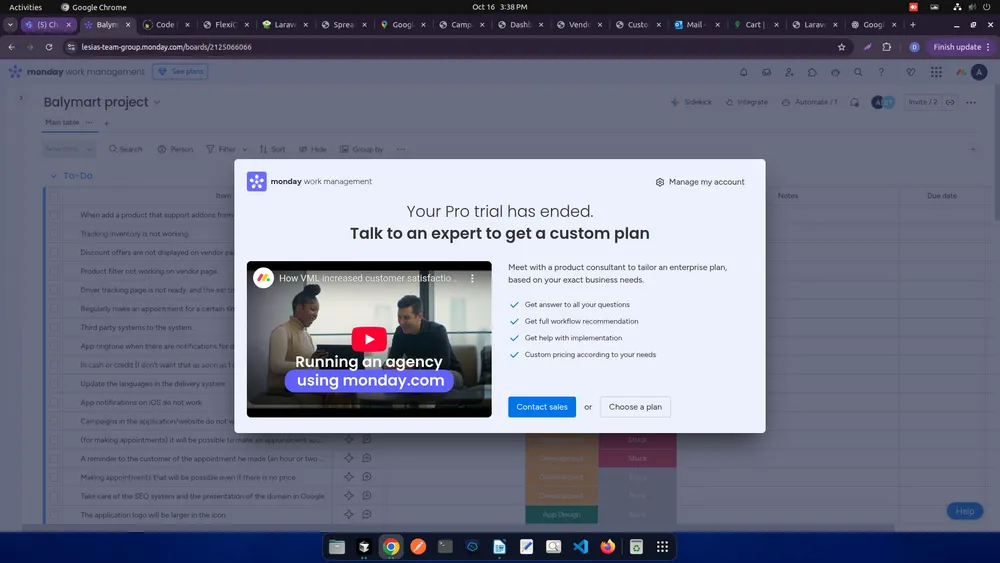Screen dimensions: 1000x563
Task: Expand the Balymart project name dropdown
Action: pyautogui.click(x=157, y=102)
